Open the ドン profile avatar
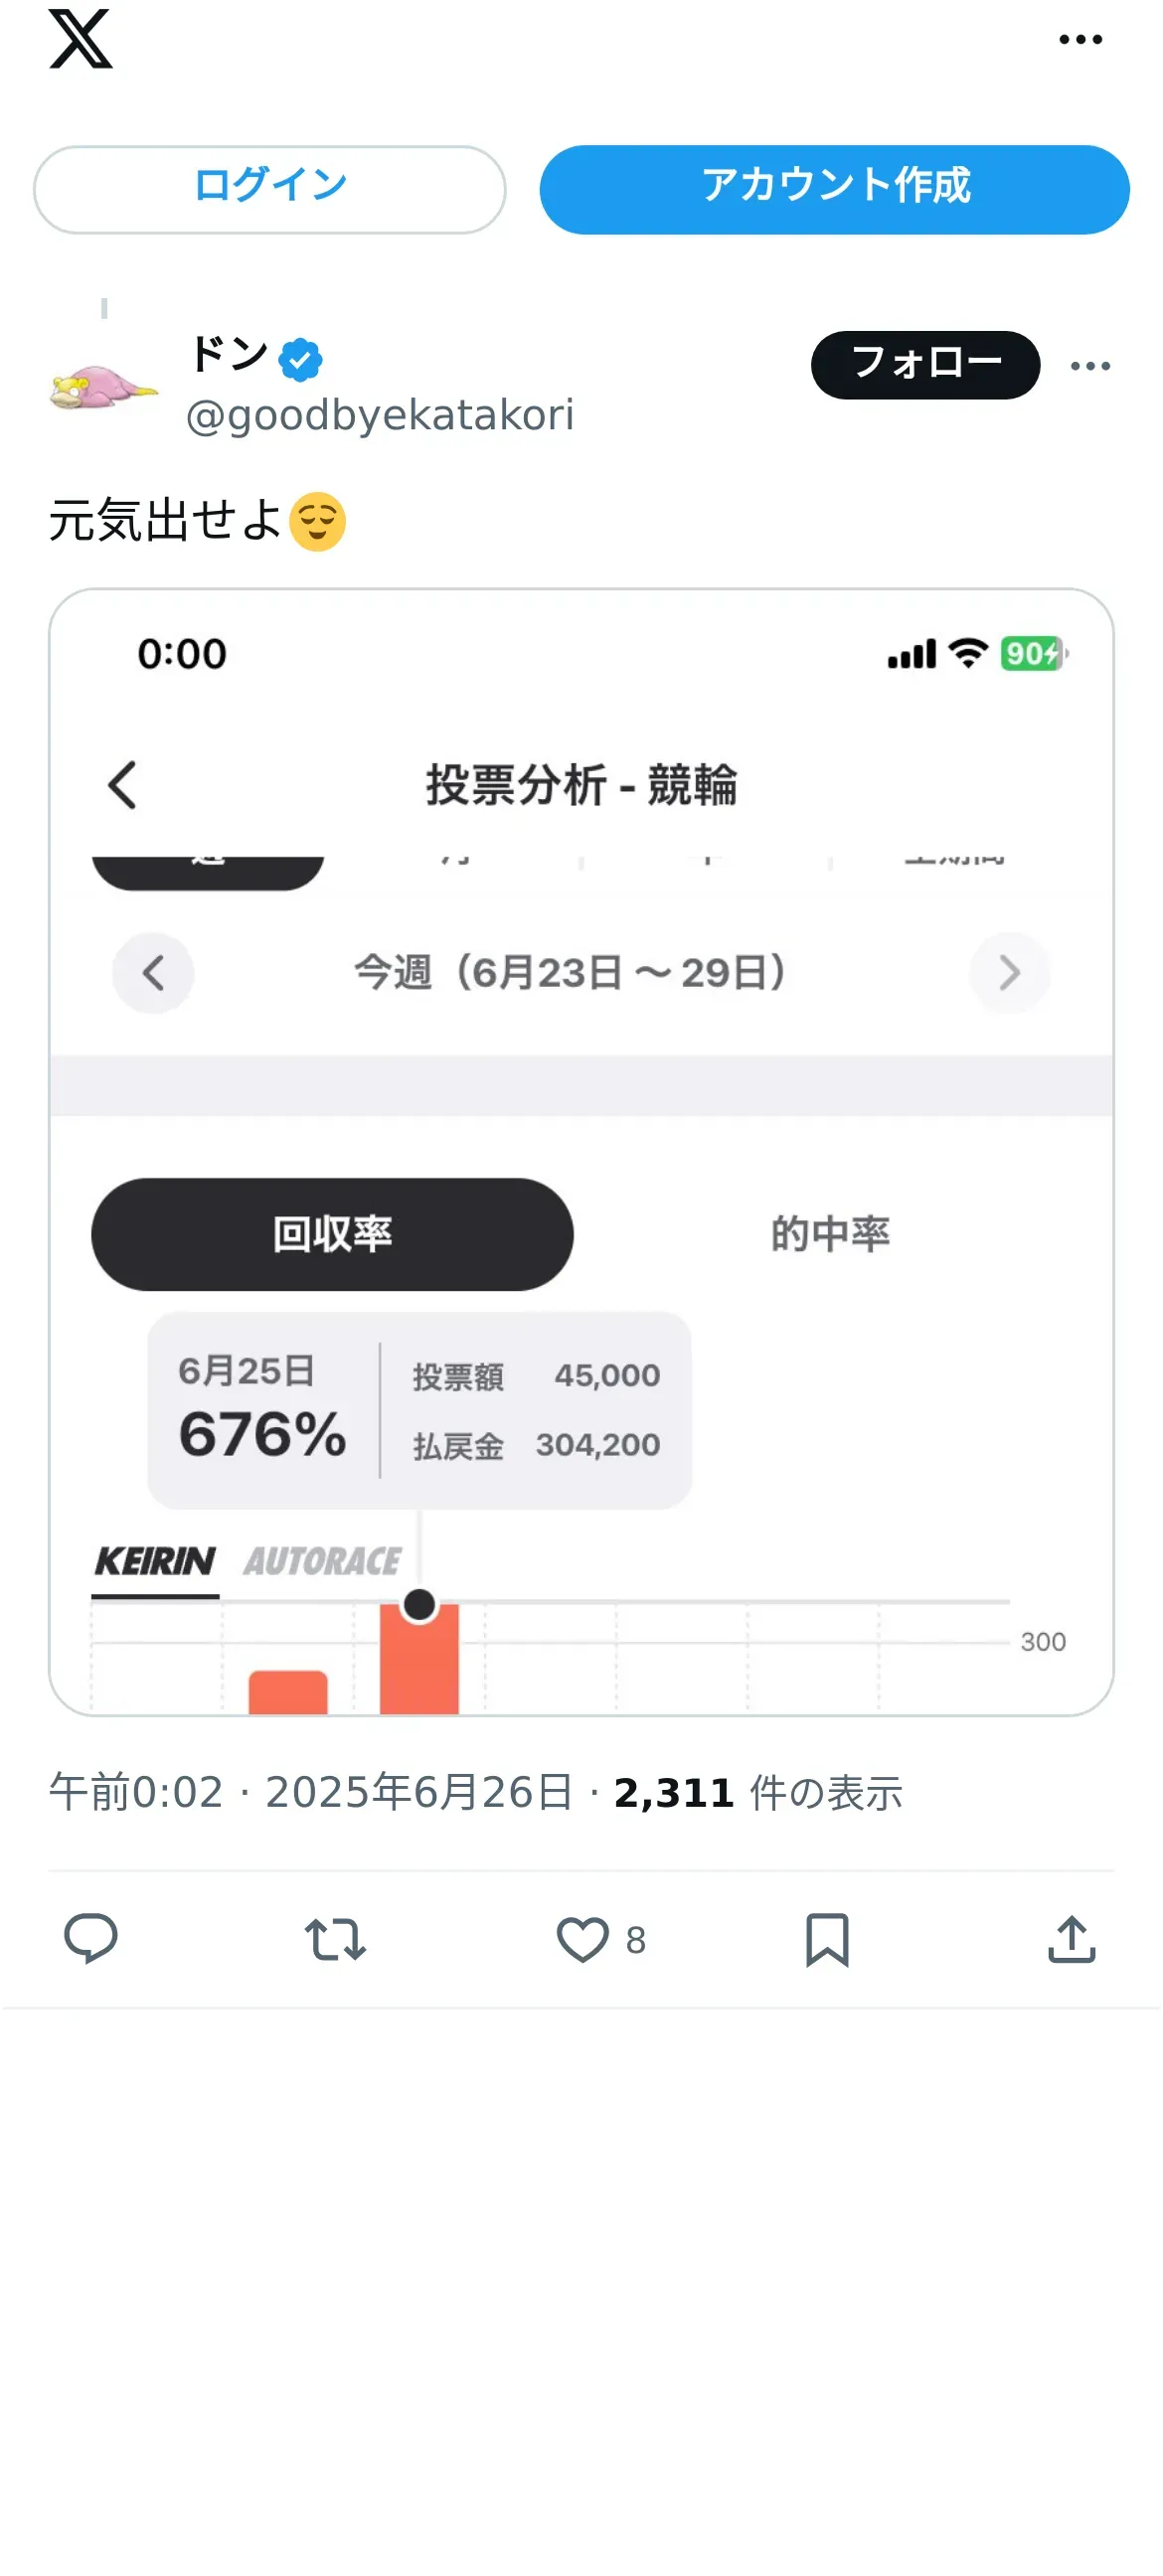Screen dimensions: 1163x2576 [104, 386]
